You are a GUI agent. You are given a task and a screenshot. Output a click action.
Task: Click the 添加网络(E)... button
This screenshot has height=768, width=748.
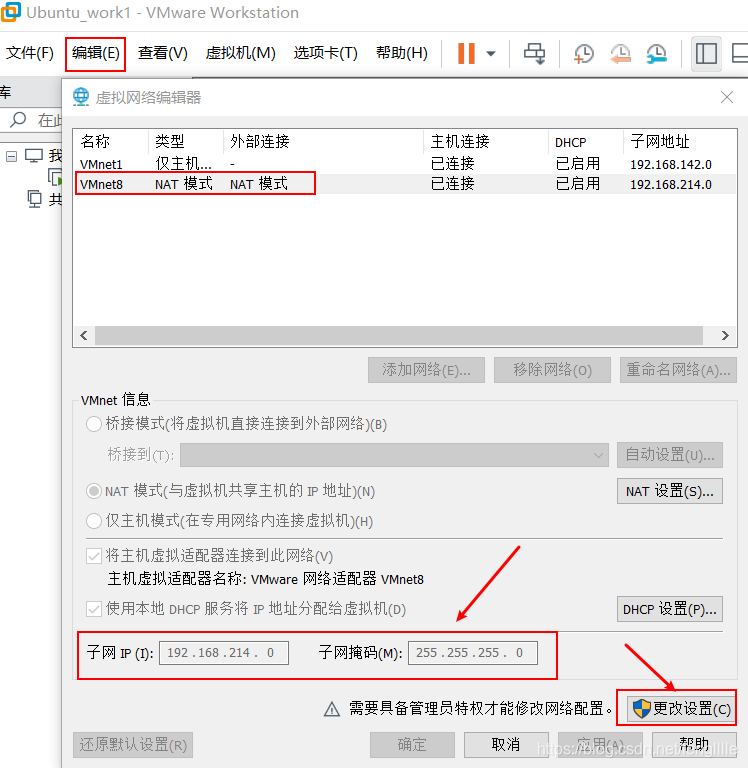(x=426, y=370)
